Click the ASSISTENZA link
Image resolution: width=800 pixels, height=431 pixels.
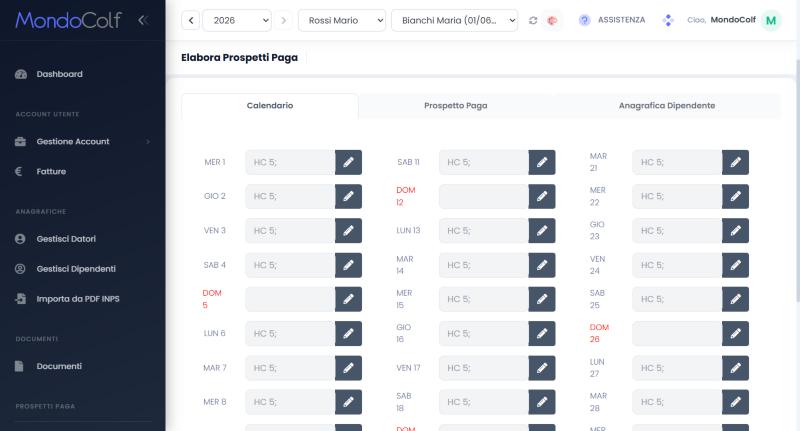(621, 20)
